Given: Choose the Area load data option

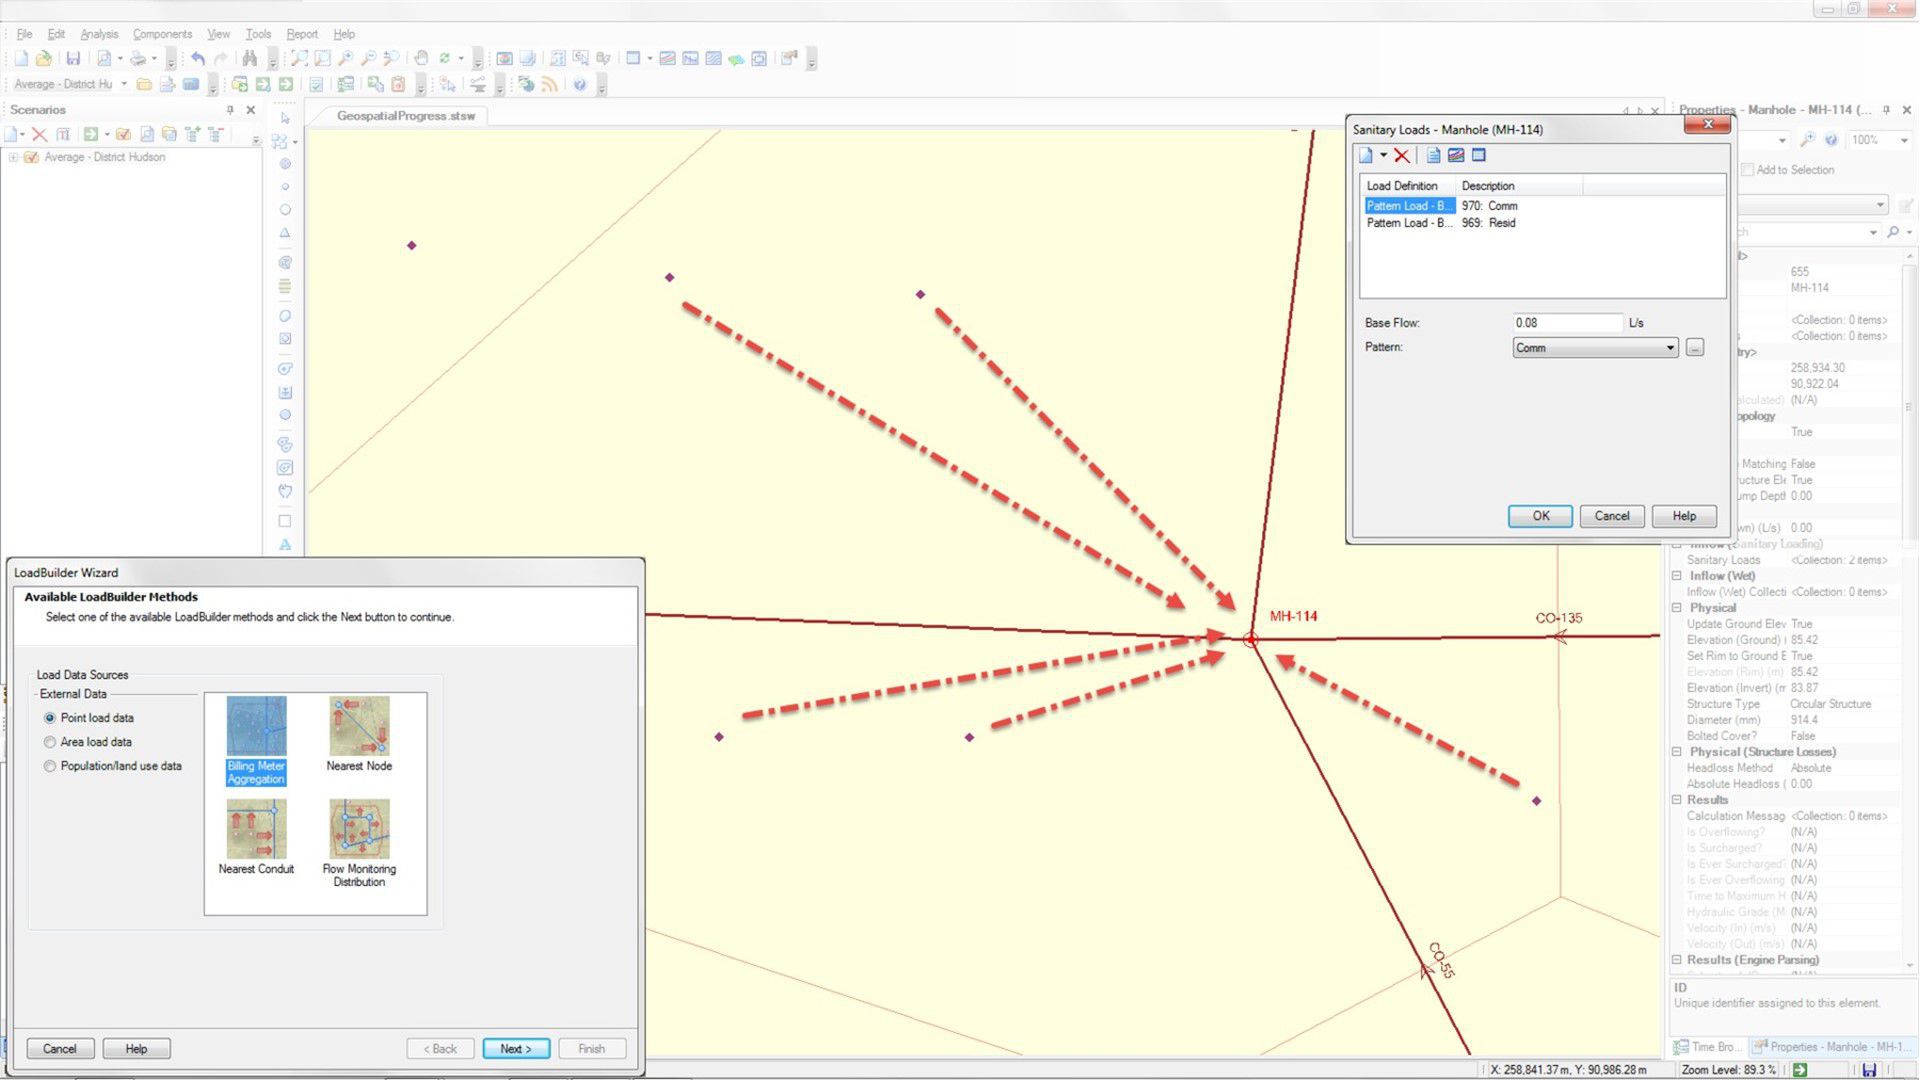Looking at the screenshot, I should pos(49,741).
